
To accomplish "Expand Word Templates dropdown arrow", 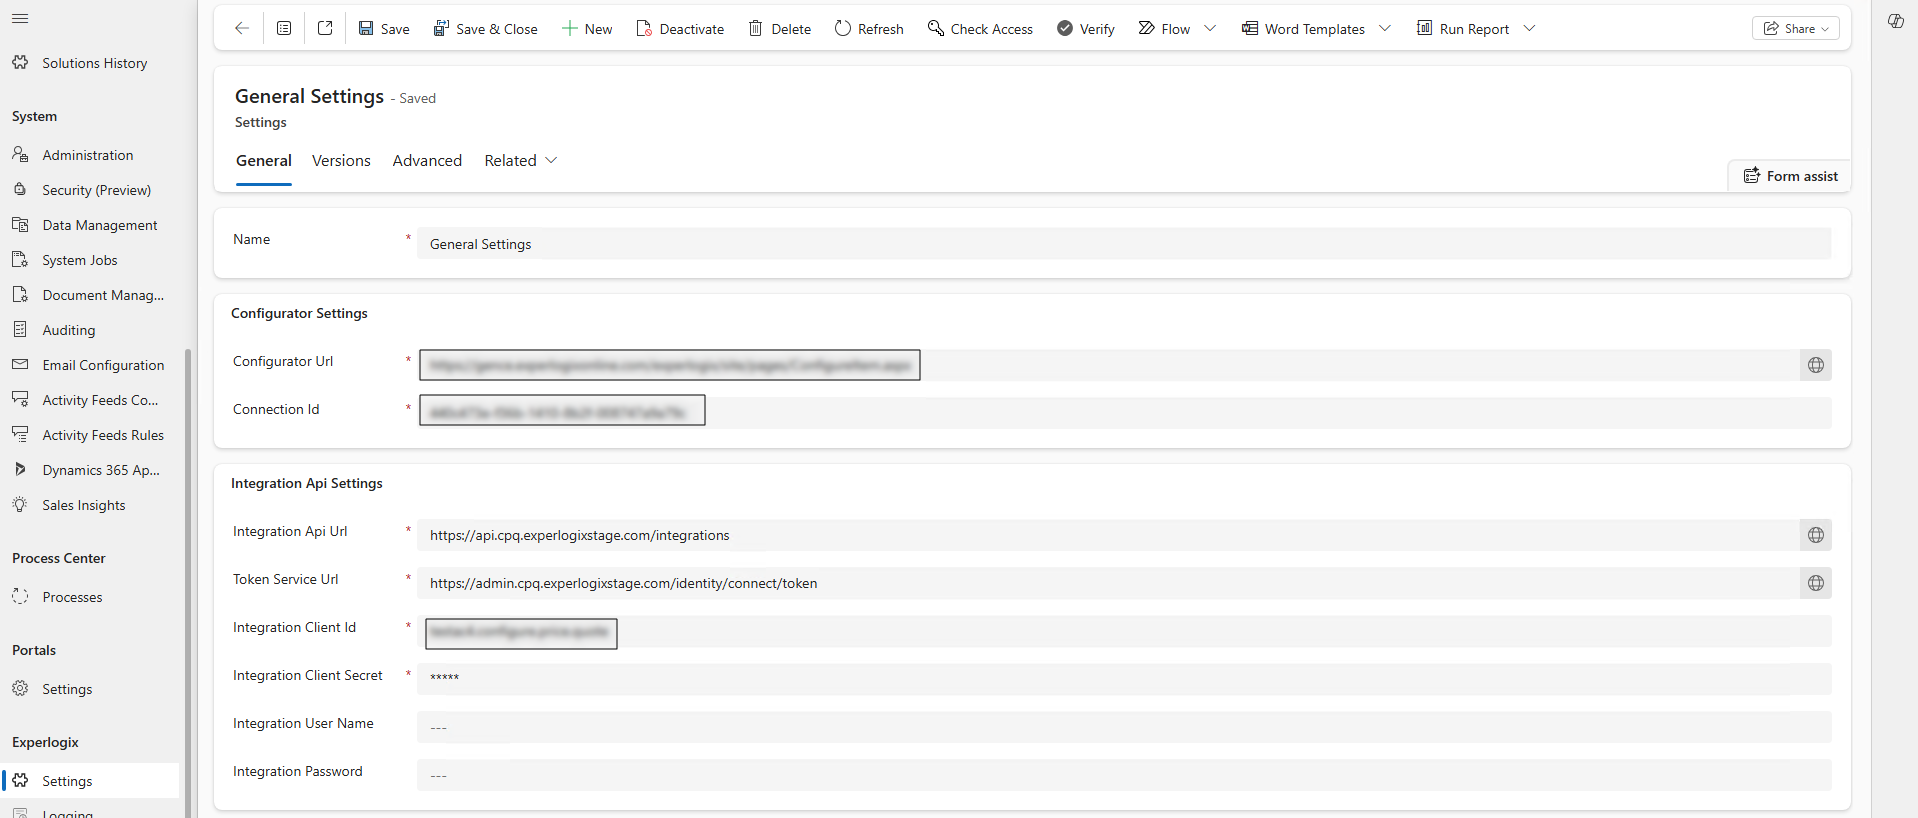I will point(1385,29).
